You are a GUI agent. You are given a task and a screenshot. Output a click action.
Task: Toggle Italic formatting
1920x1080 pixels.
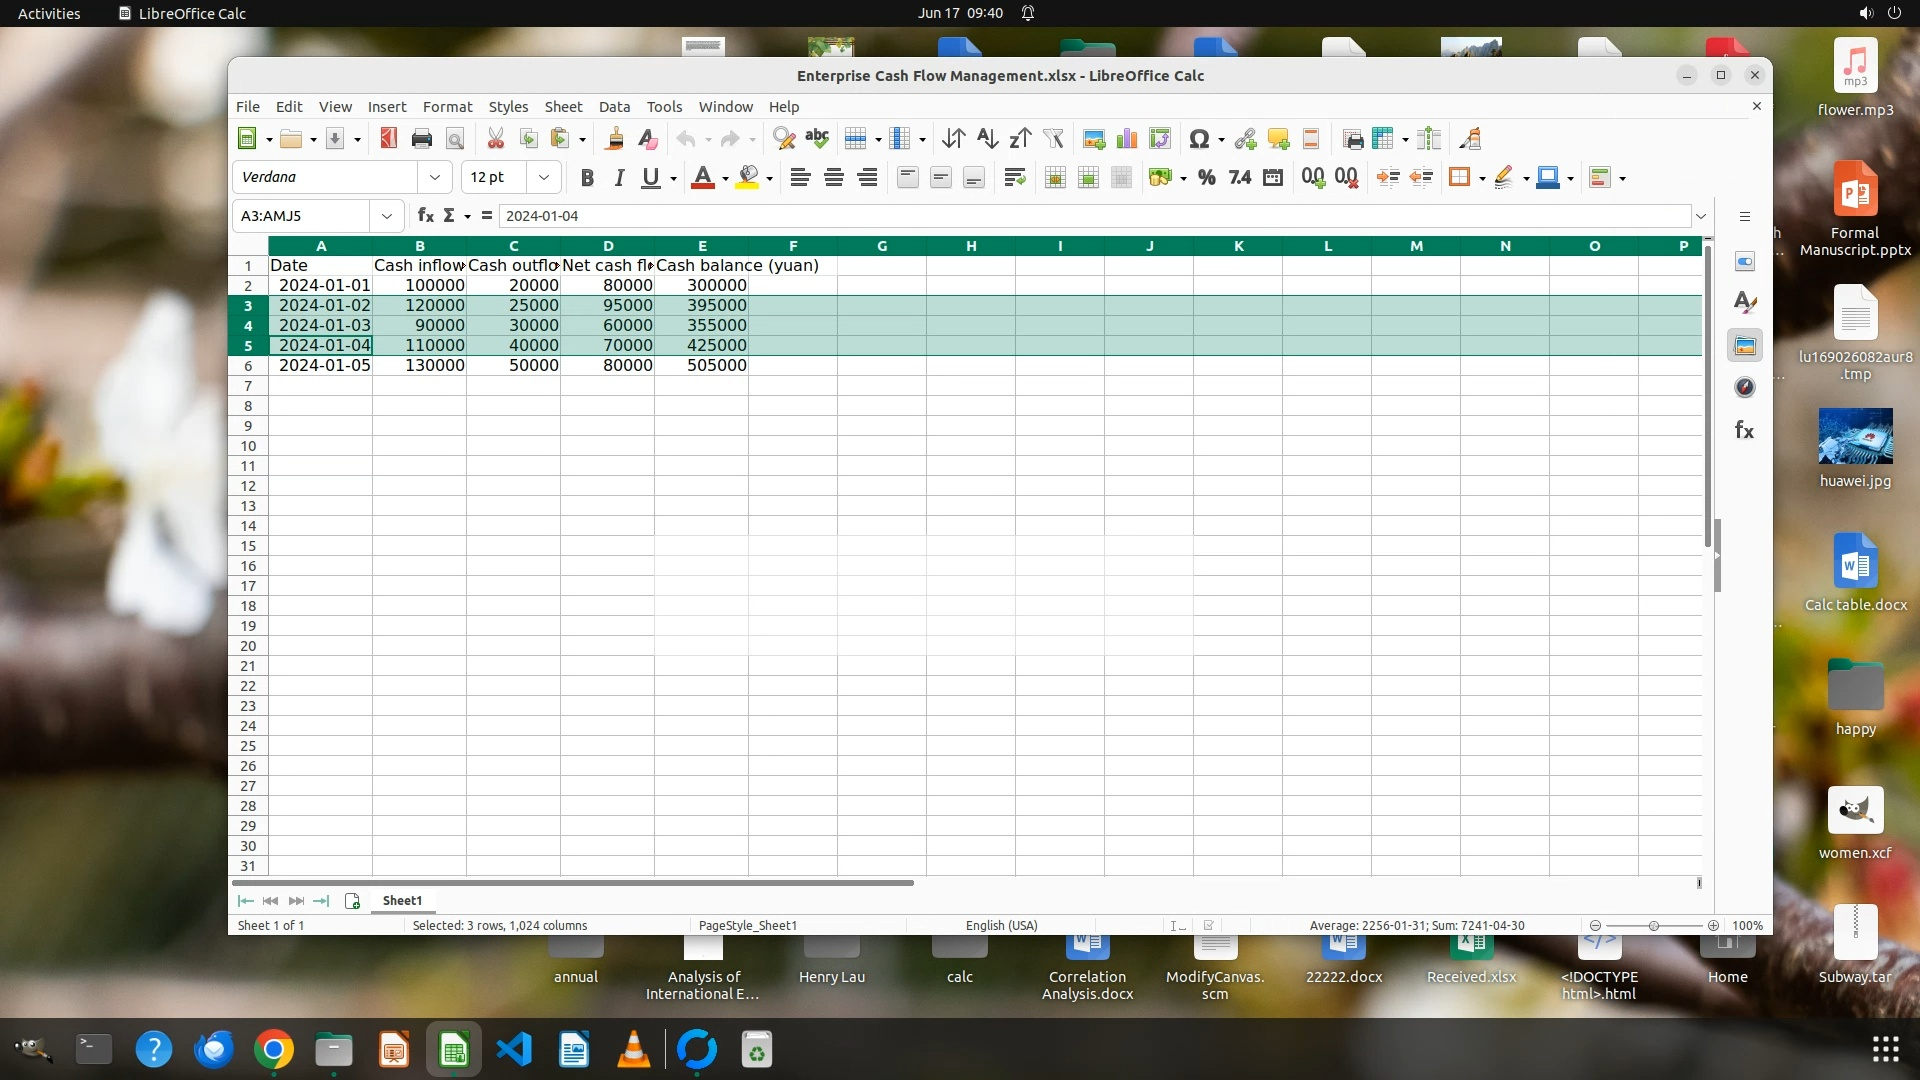pos(619,178)
